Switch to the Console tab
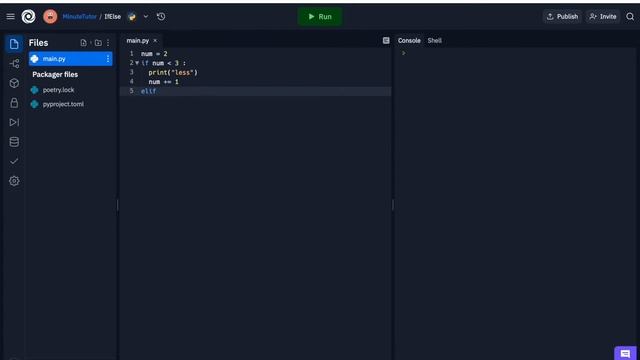 point(409,40)
